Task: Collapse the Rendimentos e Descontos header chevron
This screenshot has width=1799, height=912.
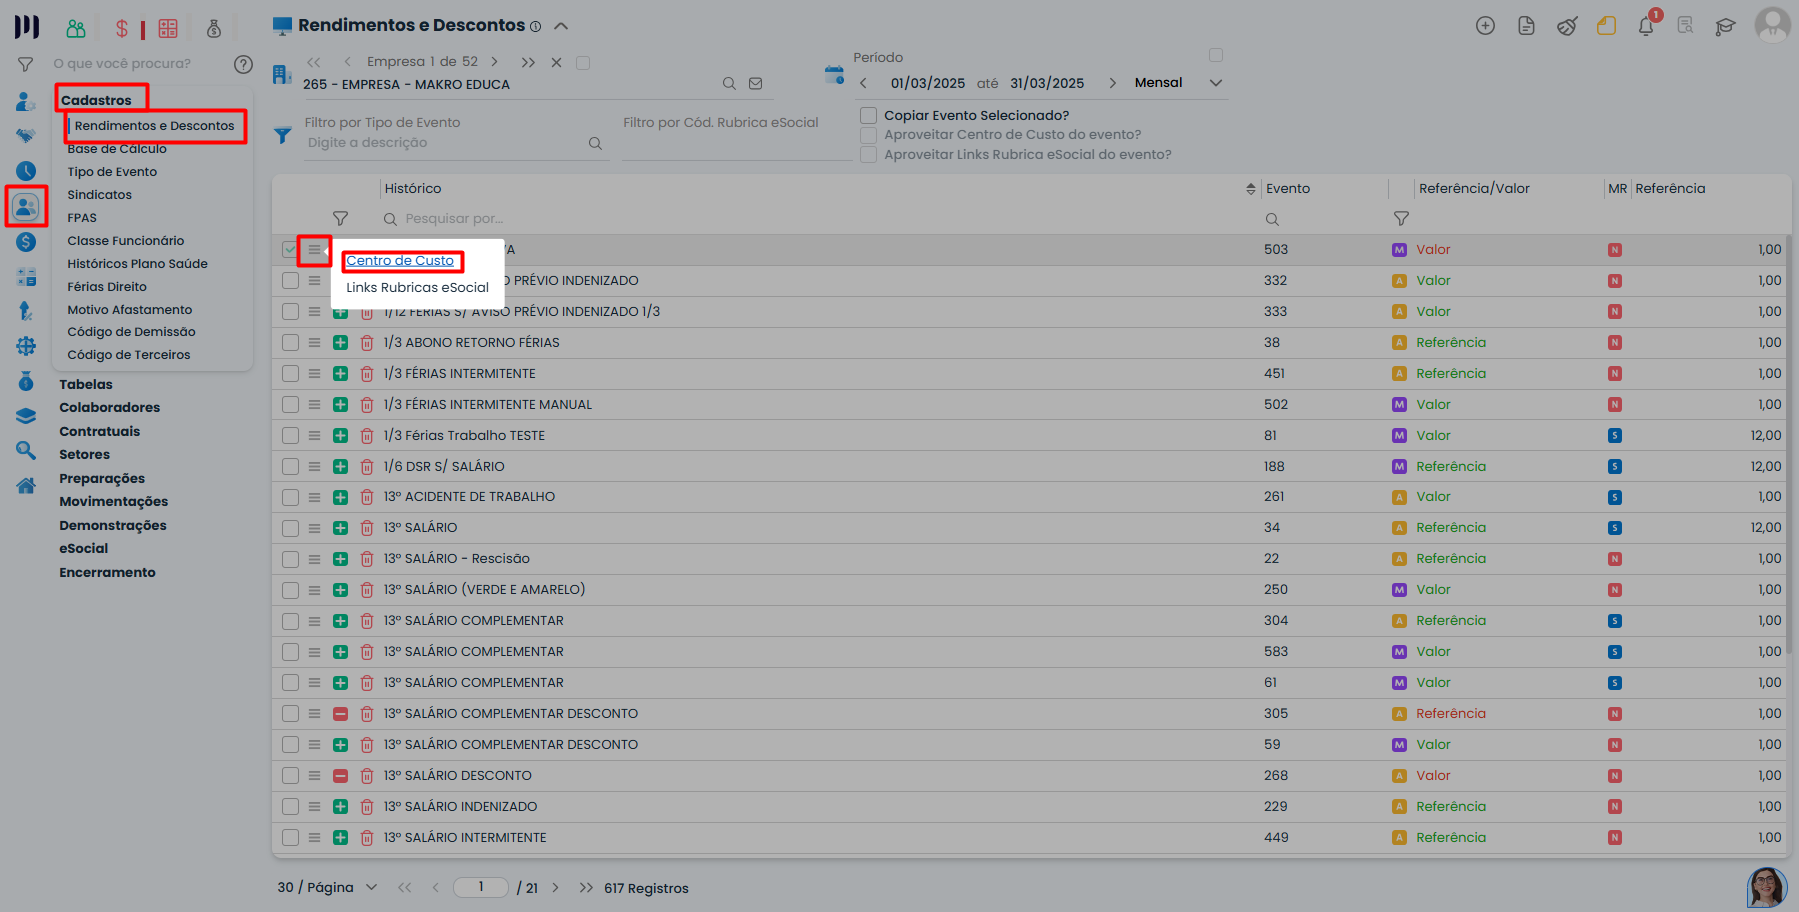Action: pos(561,26)
